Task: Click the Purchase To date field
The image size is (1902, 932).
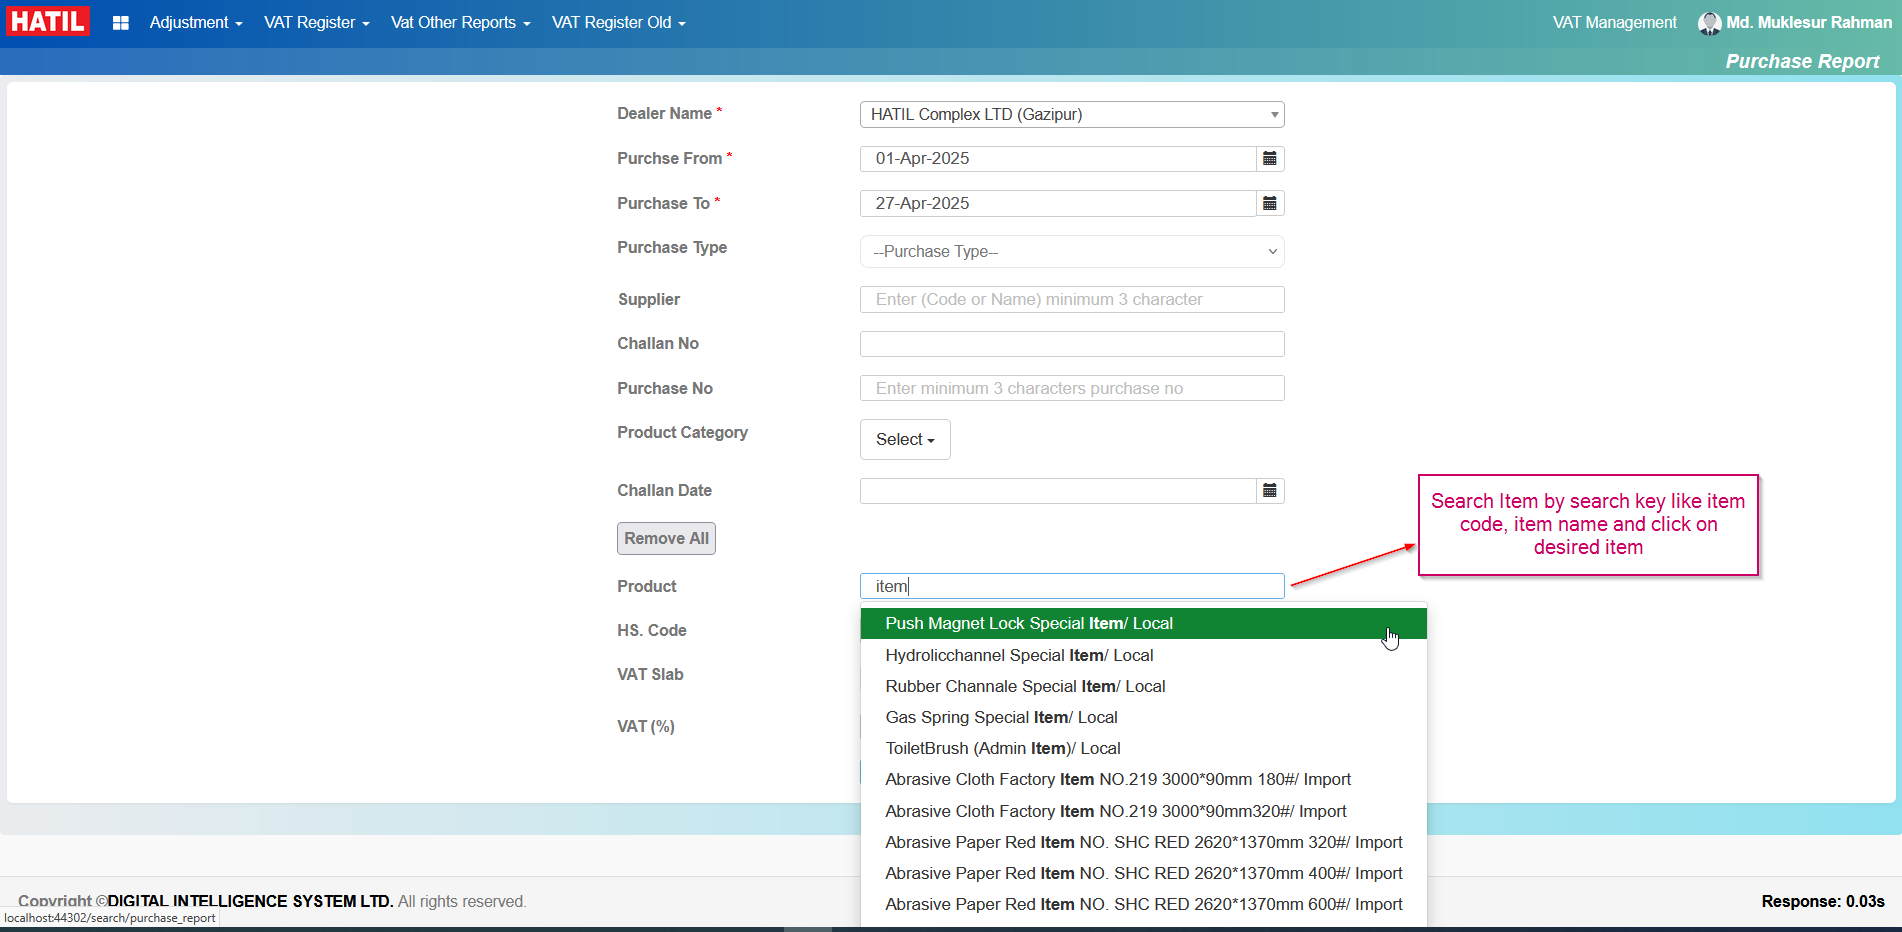Action: pyautogui.click(x=1058, y=204)
